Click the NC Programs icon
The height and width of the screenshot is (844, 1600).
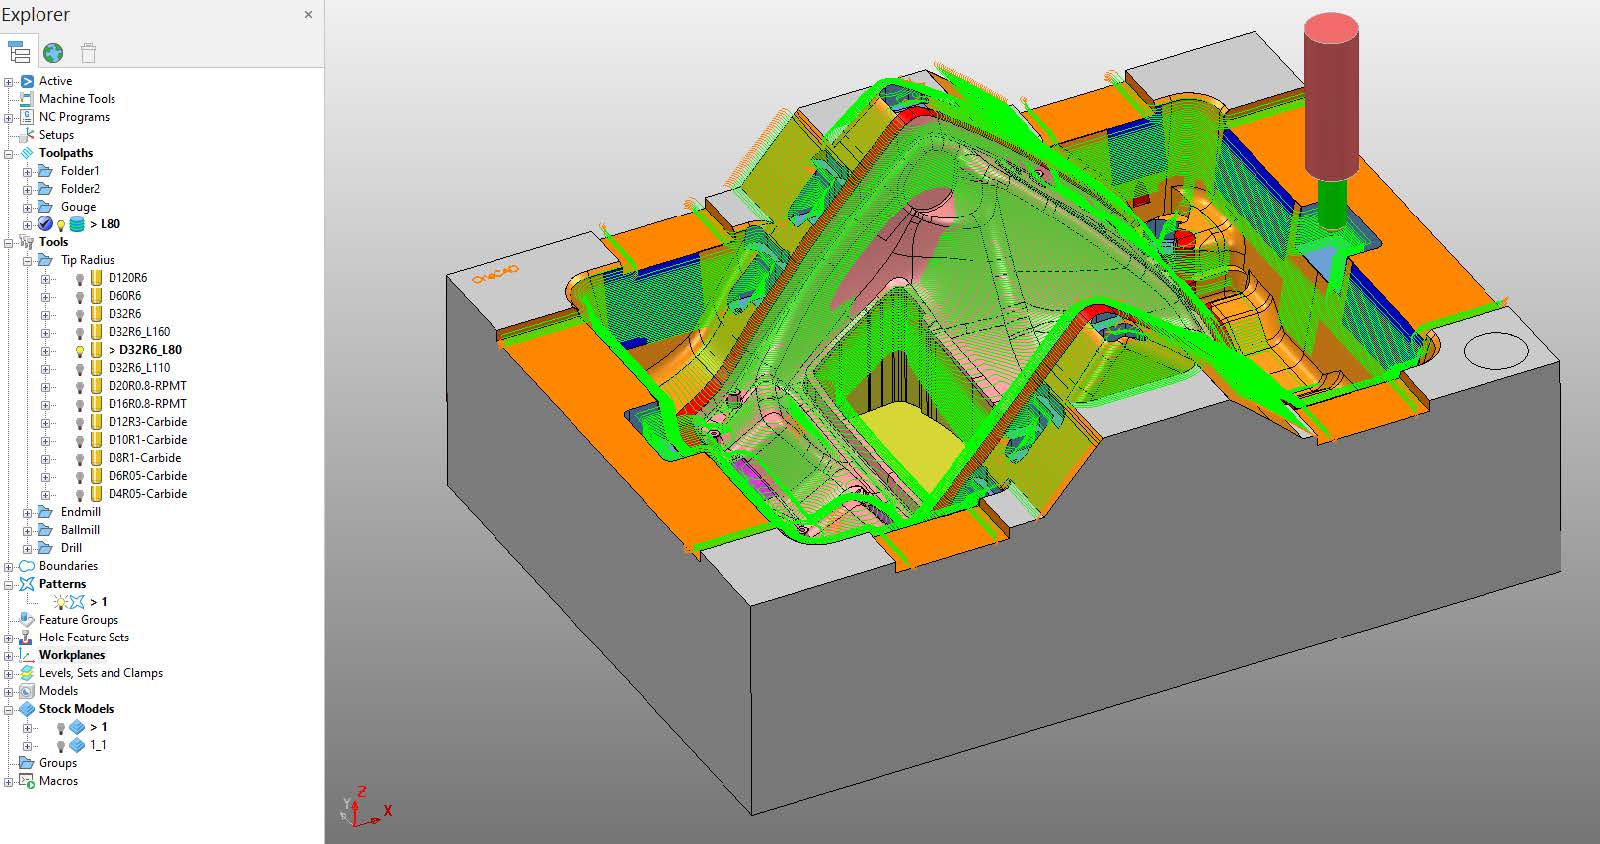(x=27, y=117)
